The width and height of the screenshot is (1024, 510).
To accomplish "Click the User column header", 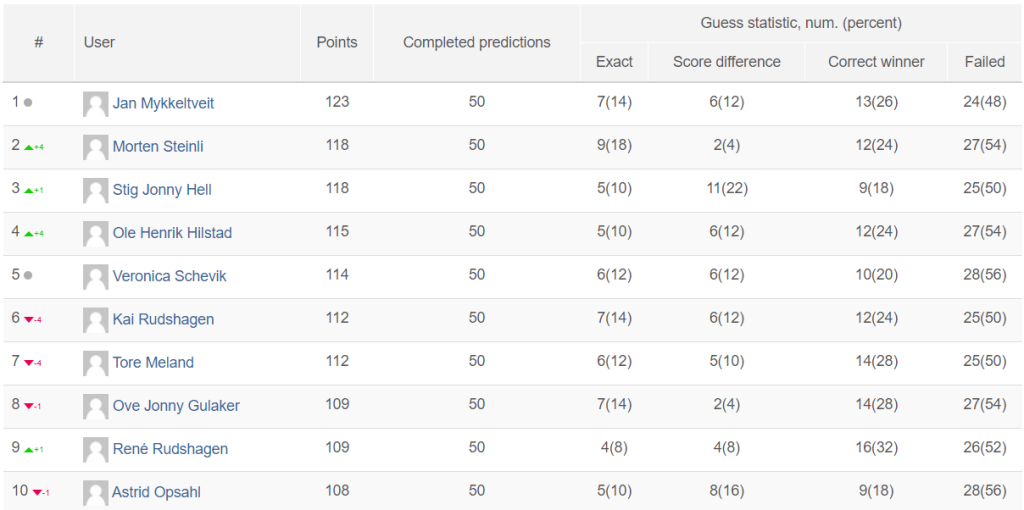I will [99, 42].
